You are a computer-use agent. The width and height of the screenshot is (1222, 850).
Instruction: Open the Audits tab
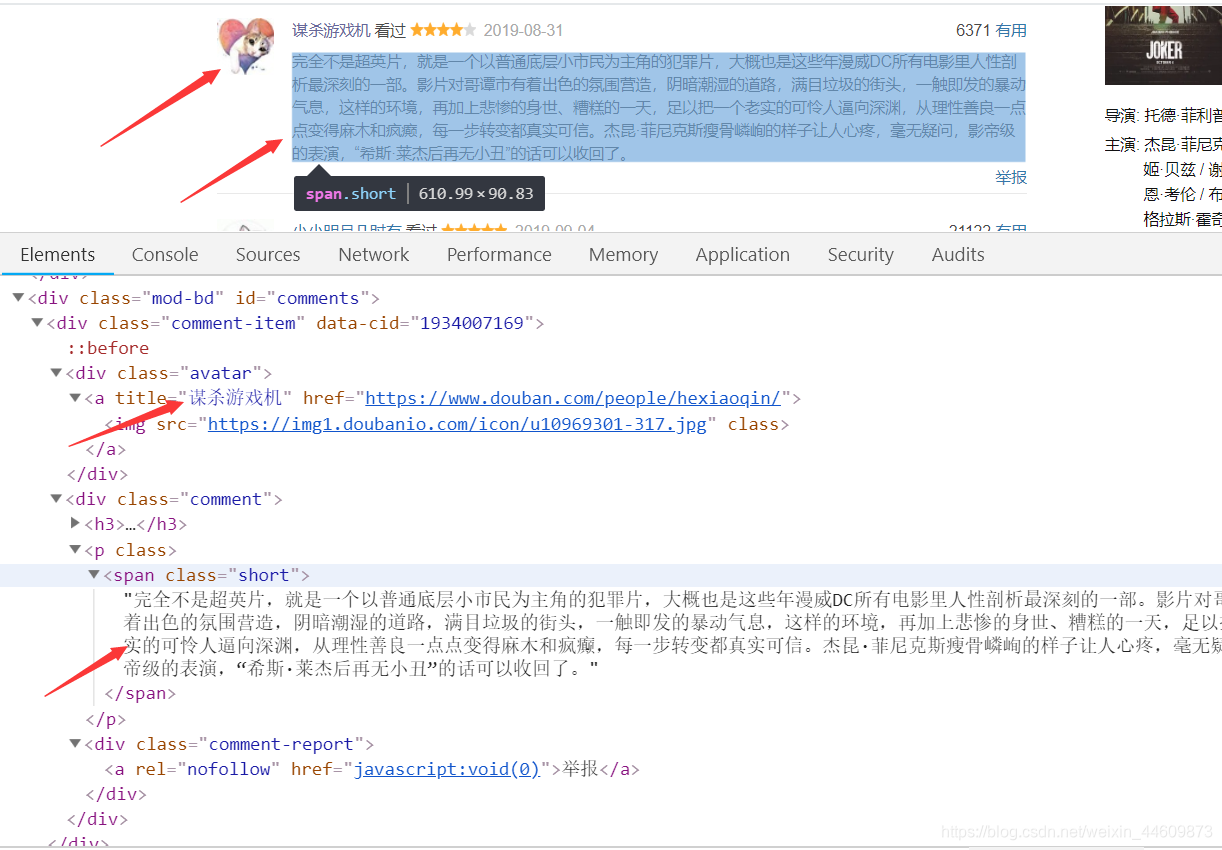pos(958,255)
